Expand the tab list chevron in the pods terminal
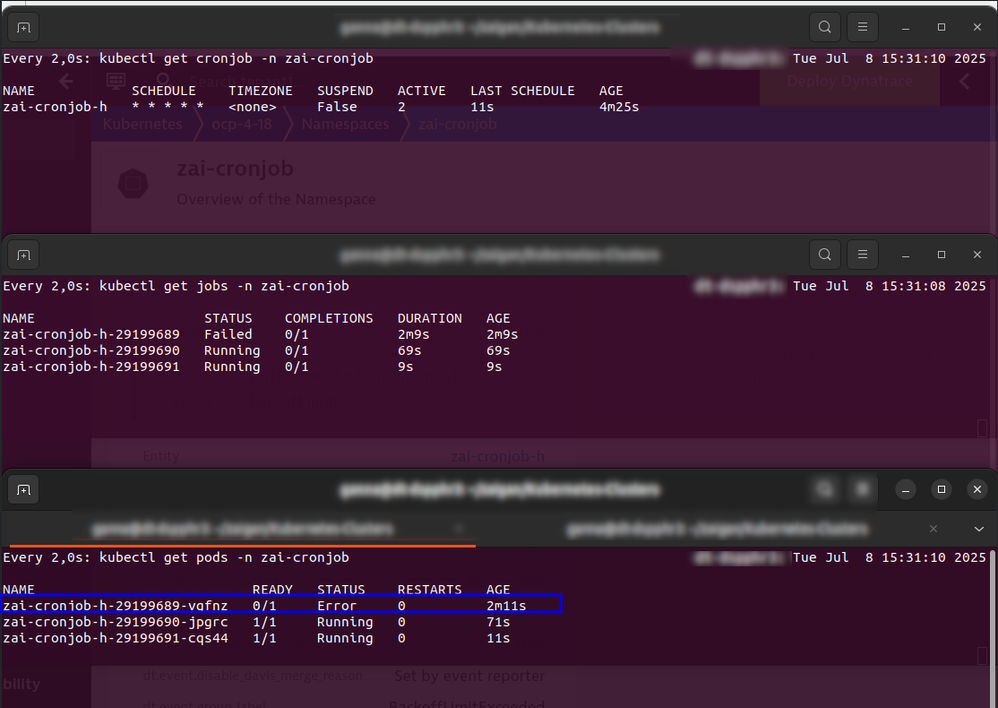 click(978, 528)
